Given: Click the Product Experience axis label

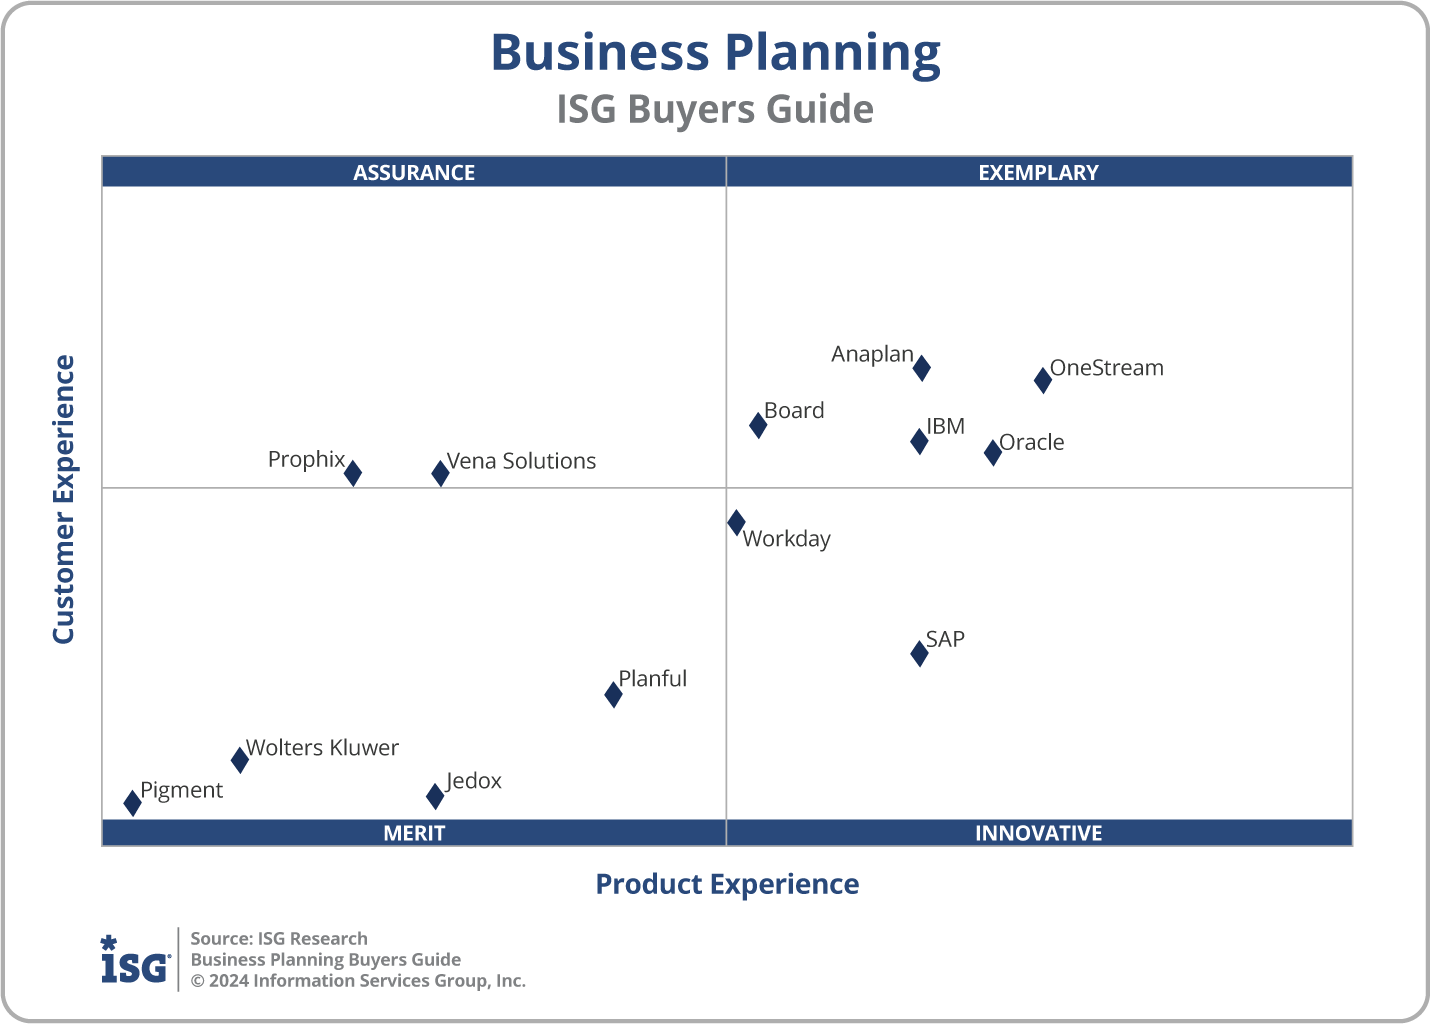Looking at the screenshot, I should click(x=727, y=884).
